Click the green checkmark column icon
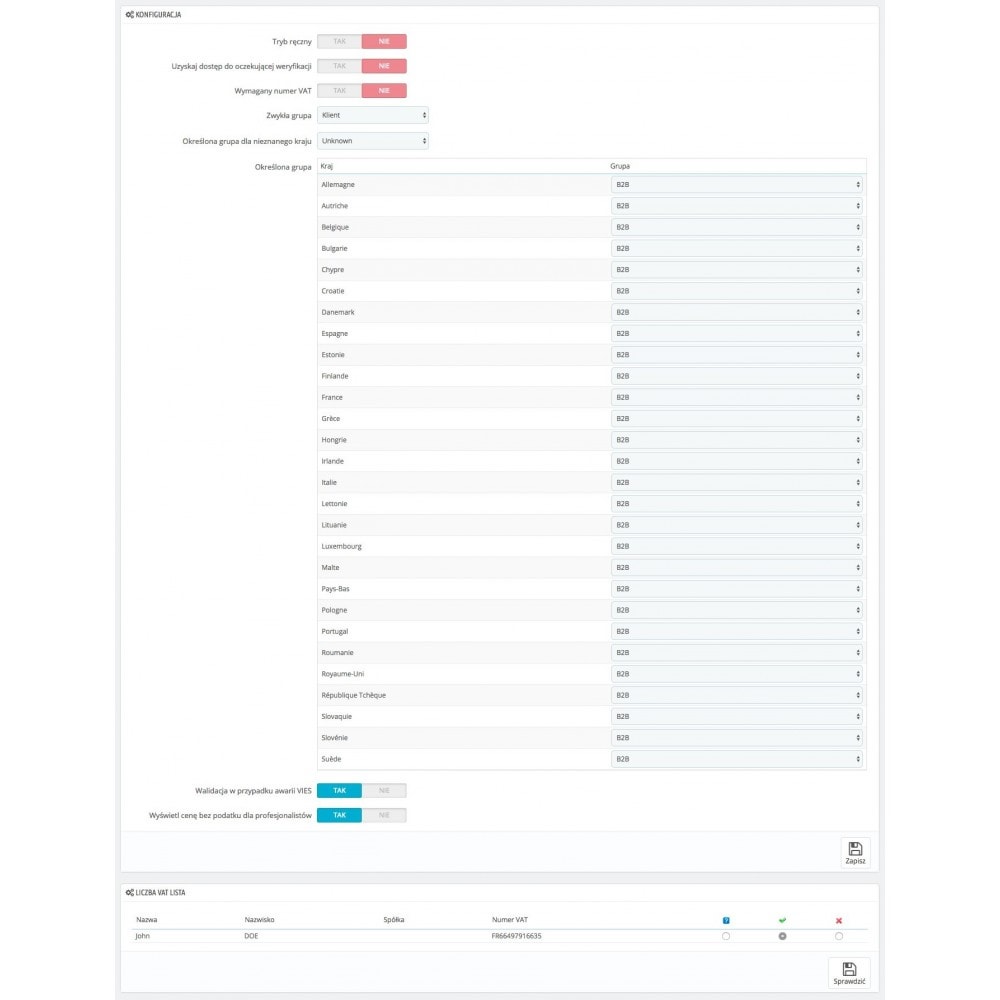The width and height of the screenshot is (1000, 1000). pyautogui.click(x=782, y=920)
